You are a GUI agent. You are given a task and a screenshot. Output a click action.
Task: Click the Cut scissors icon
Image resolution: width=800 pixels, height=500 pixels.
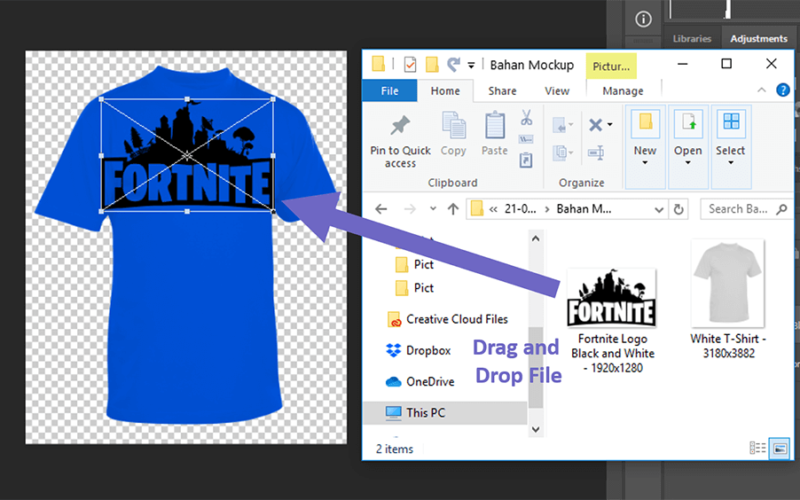[x=527, y=117]
